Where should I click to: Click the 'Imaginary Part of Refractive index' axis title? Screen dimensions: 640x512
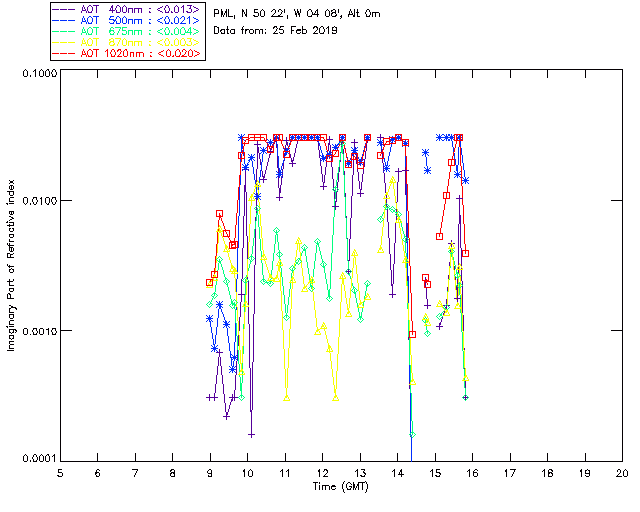coord(11,265)
